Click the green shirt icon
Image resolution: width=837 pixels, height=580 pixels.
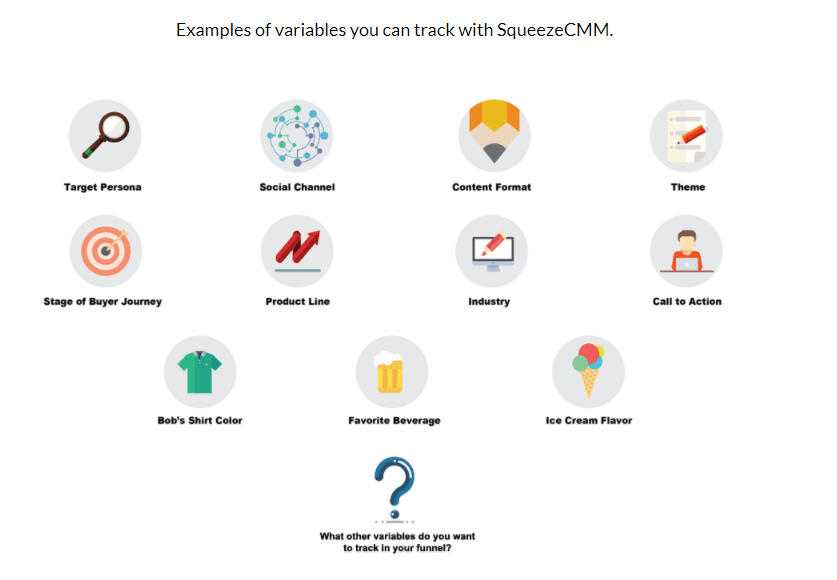(x=200, y=371)
